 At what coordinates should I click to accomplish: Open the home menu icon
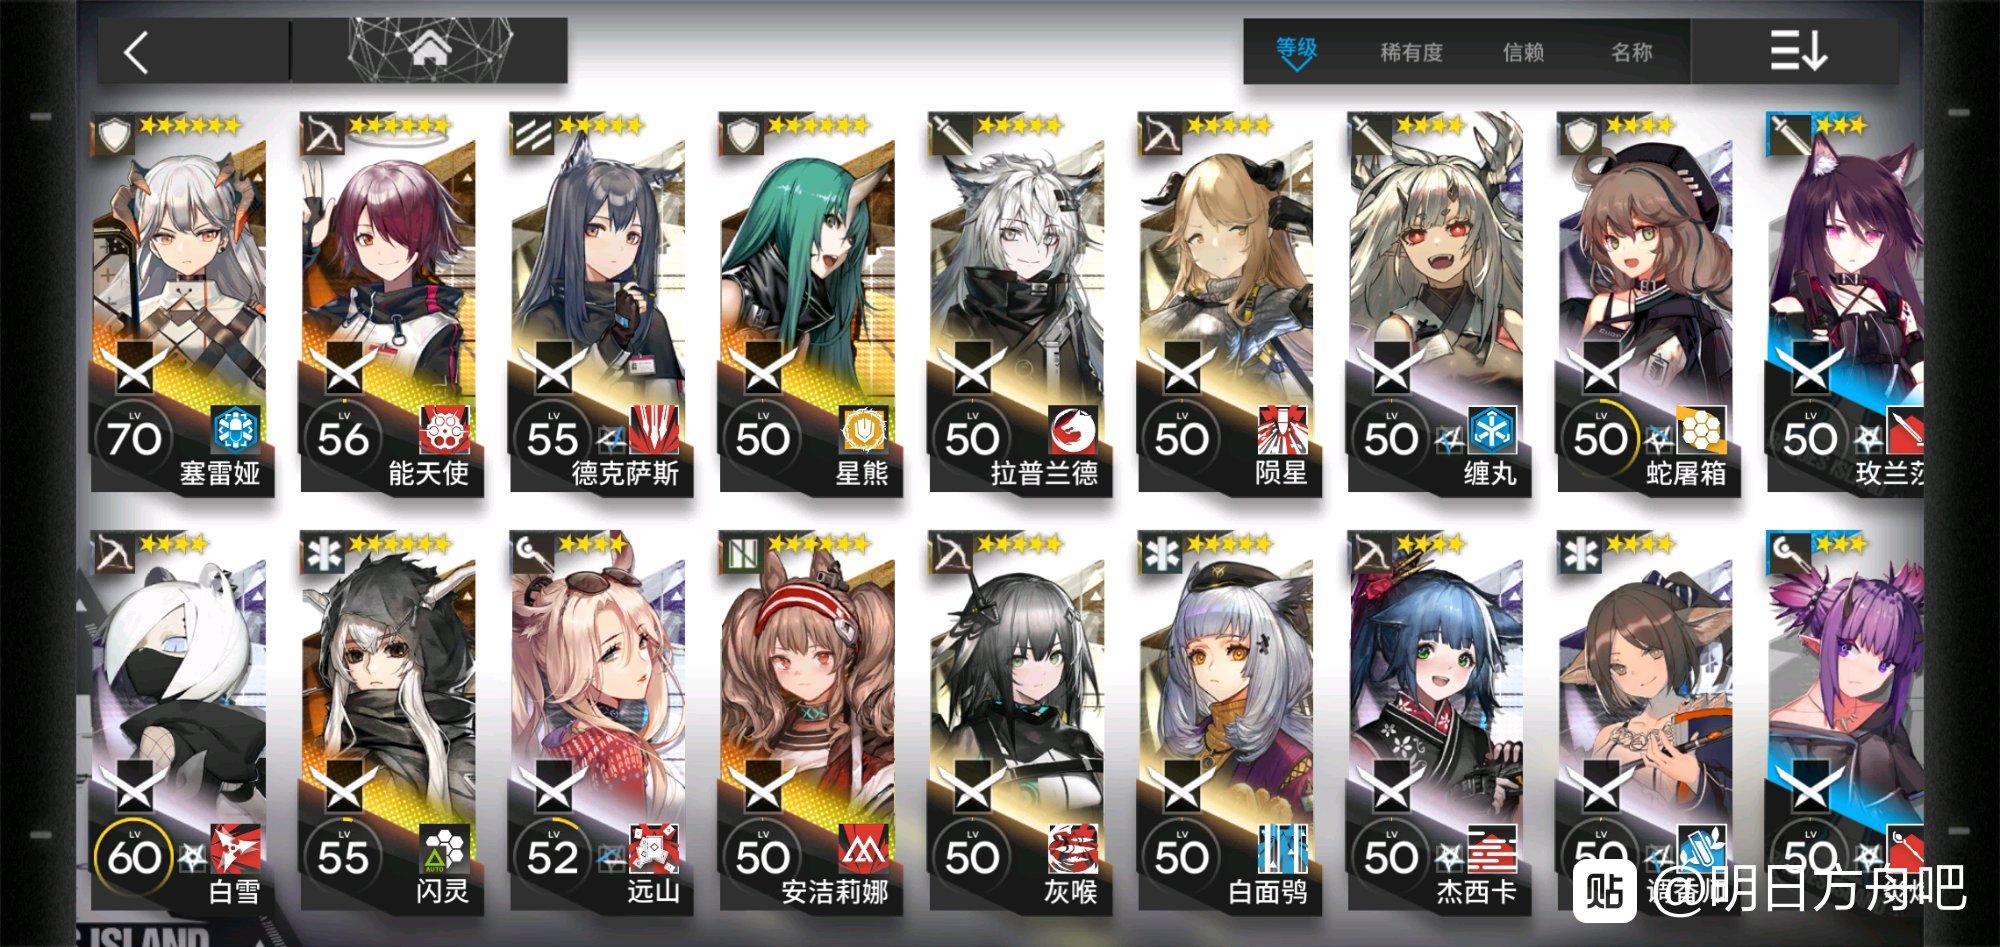click(429, 48)
